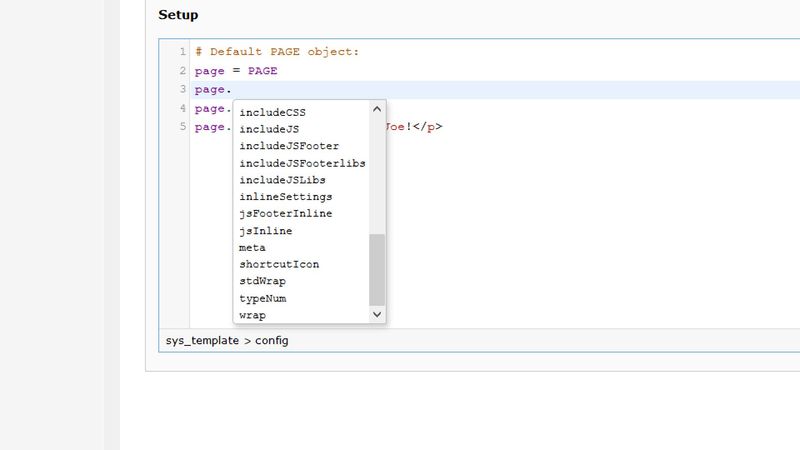800x450 pixels.
Task: Click line number 3 in the gutter
Action: [182, 90]
